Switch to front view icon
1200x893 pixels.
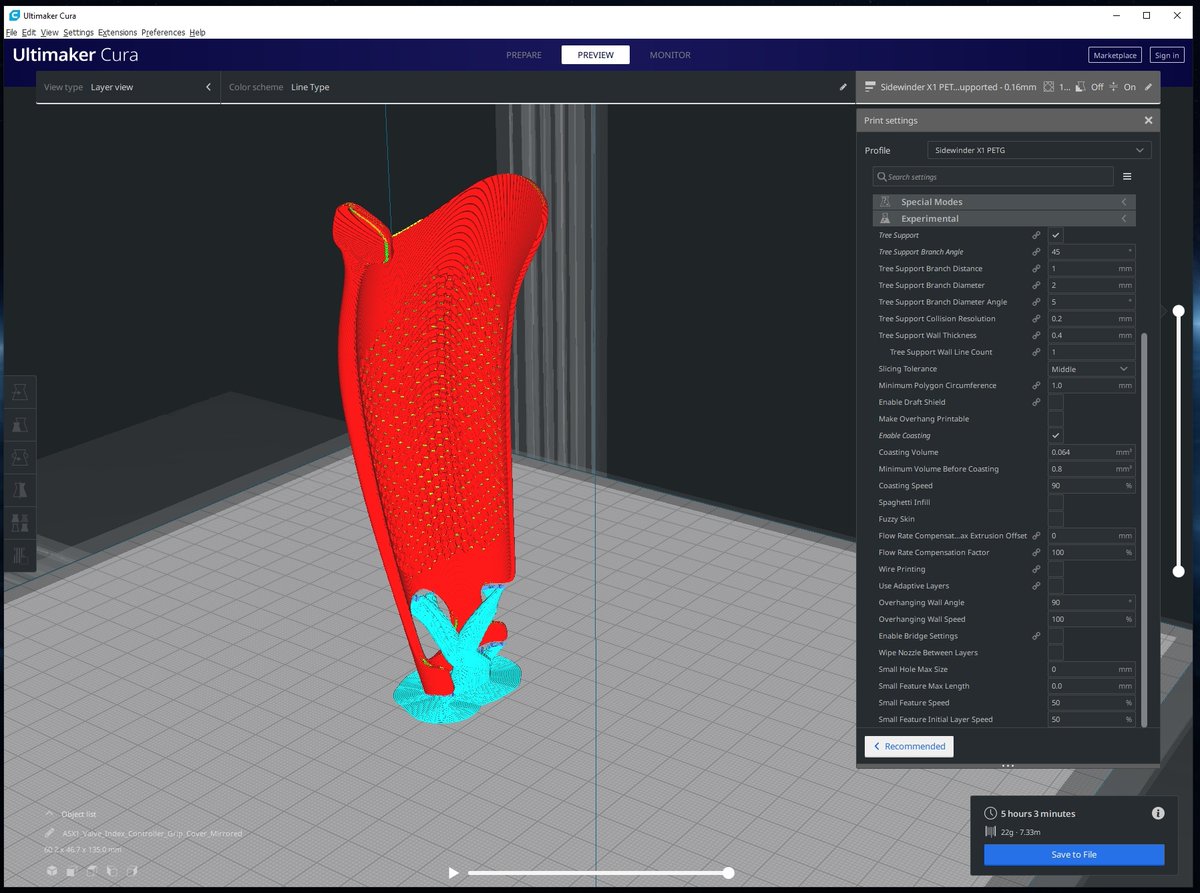click(x=72, y=871)
